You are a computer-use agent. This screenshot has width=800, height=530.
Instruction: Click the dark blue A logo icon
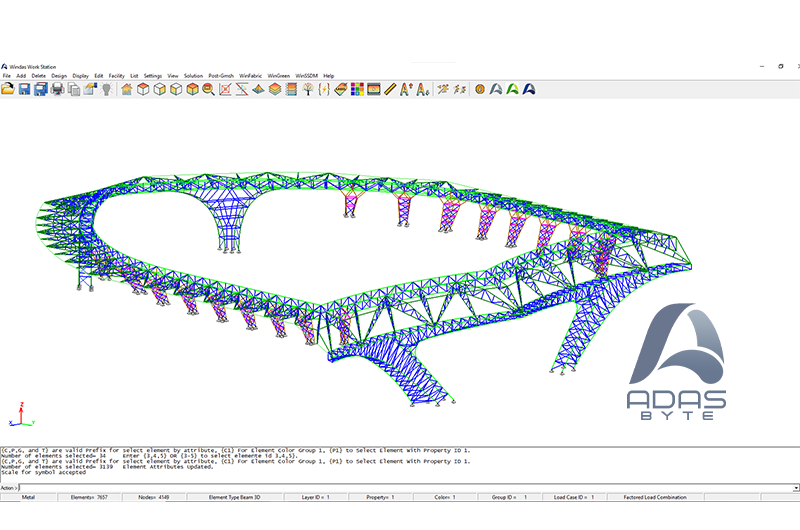(529, 89)
